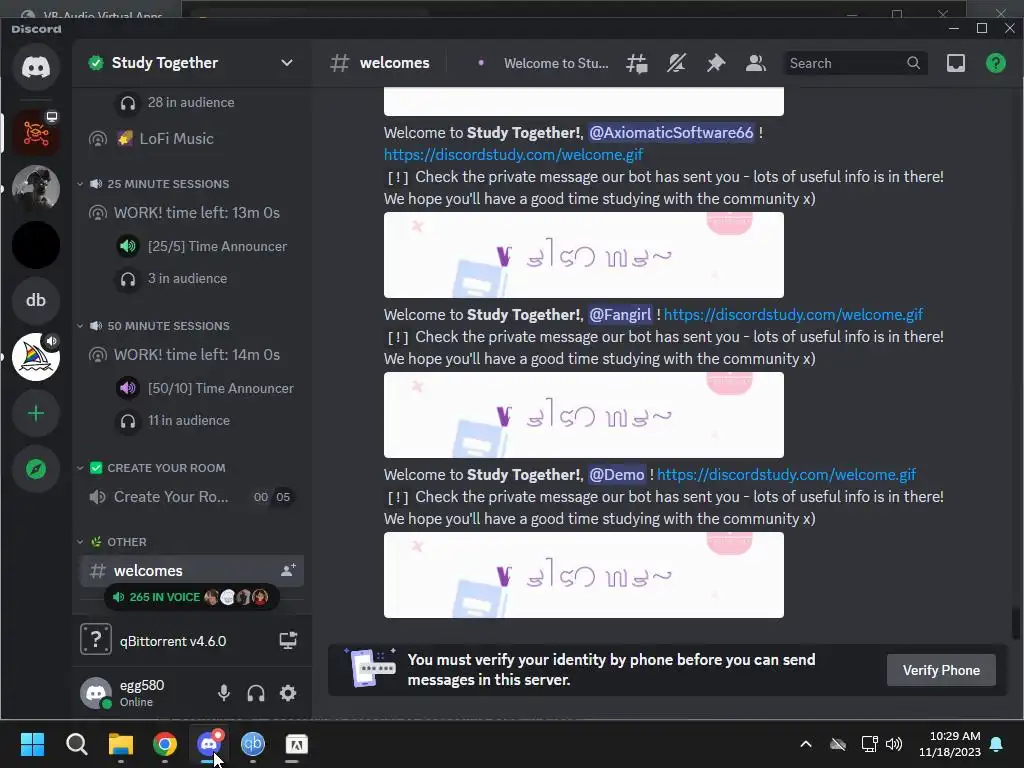The height and width of the screenshot is (768, 1024).
Task: Open Chrome from taskbar
Action: (x=165, y=744)
